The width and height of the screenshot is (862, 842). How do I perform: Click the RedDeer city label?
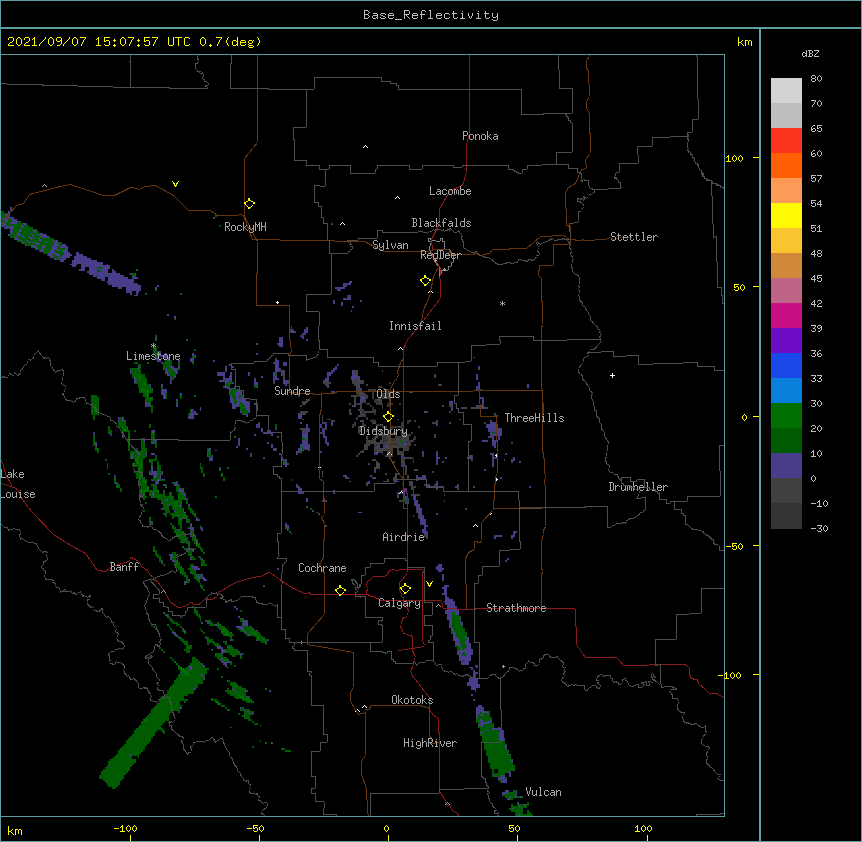point(440,255)
